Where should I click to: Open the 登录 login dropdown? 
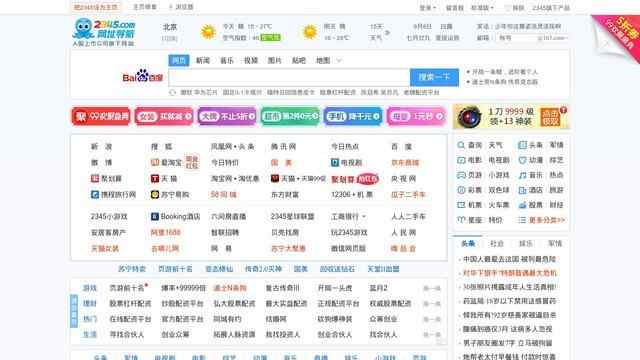click(428, 8)
